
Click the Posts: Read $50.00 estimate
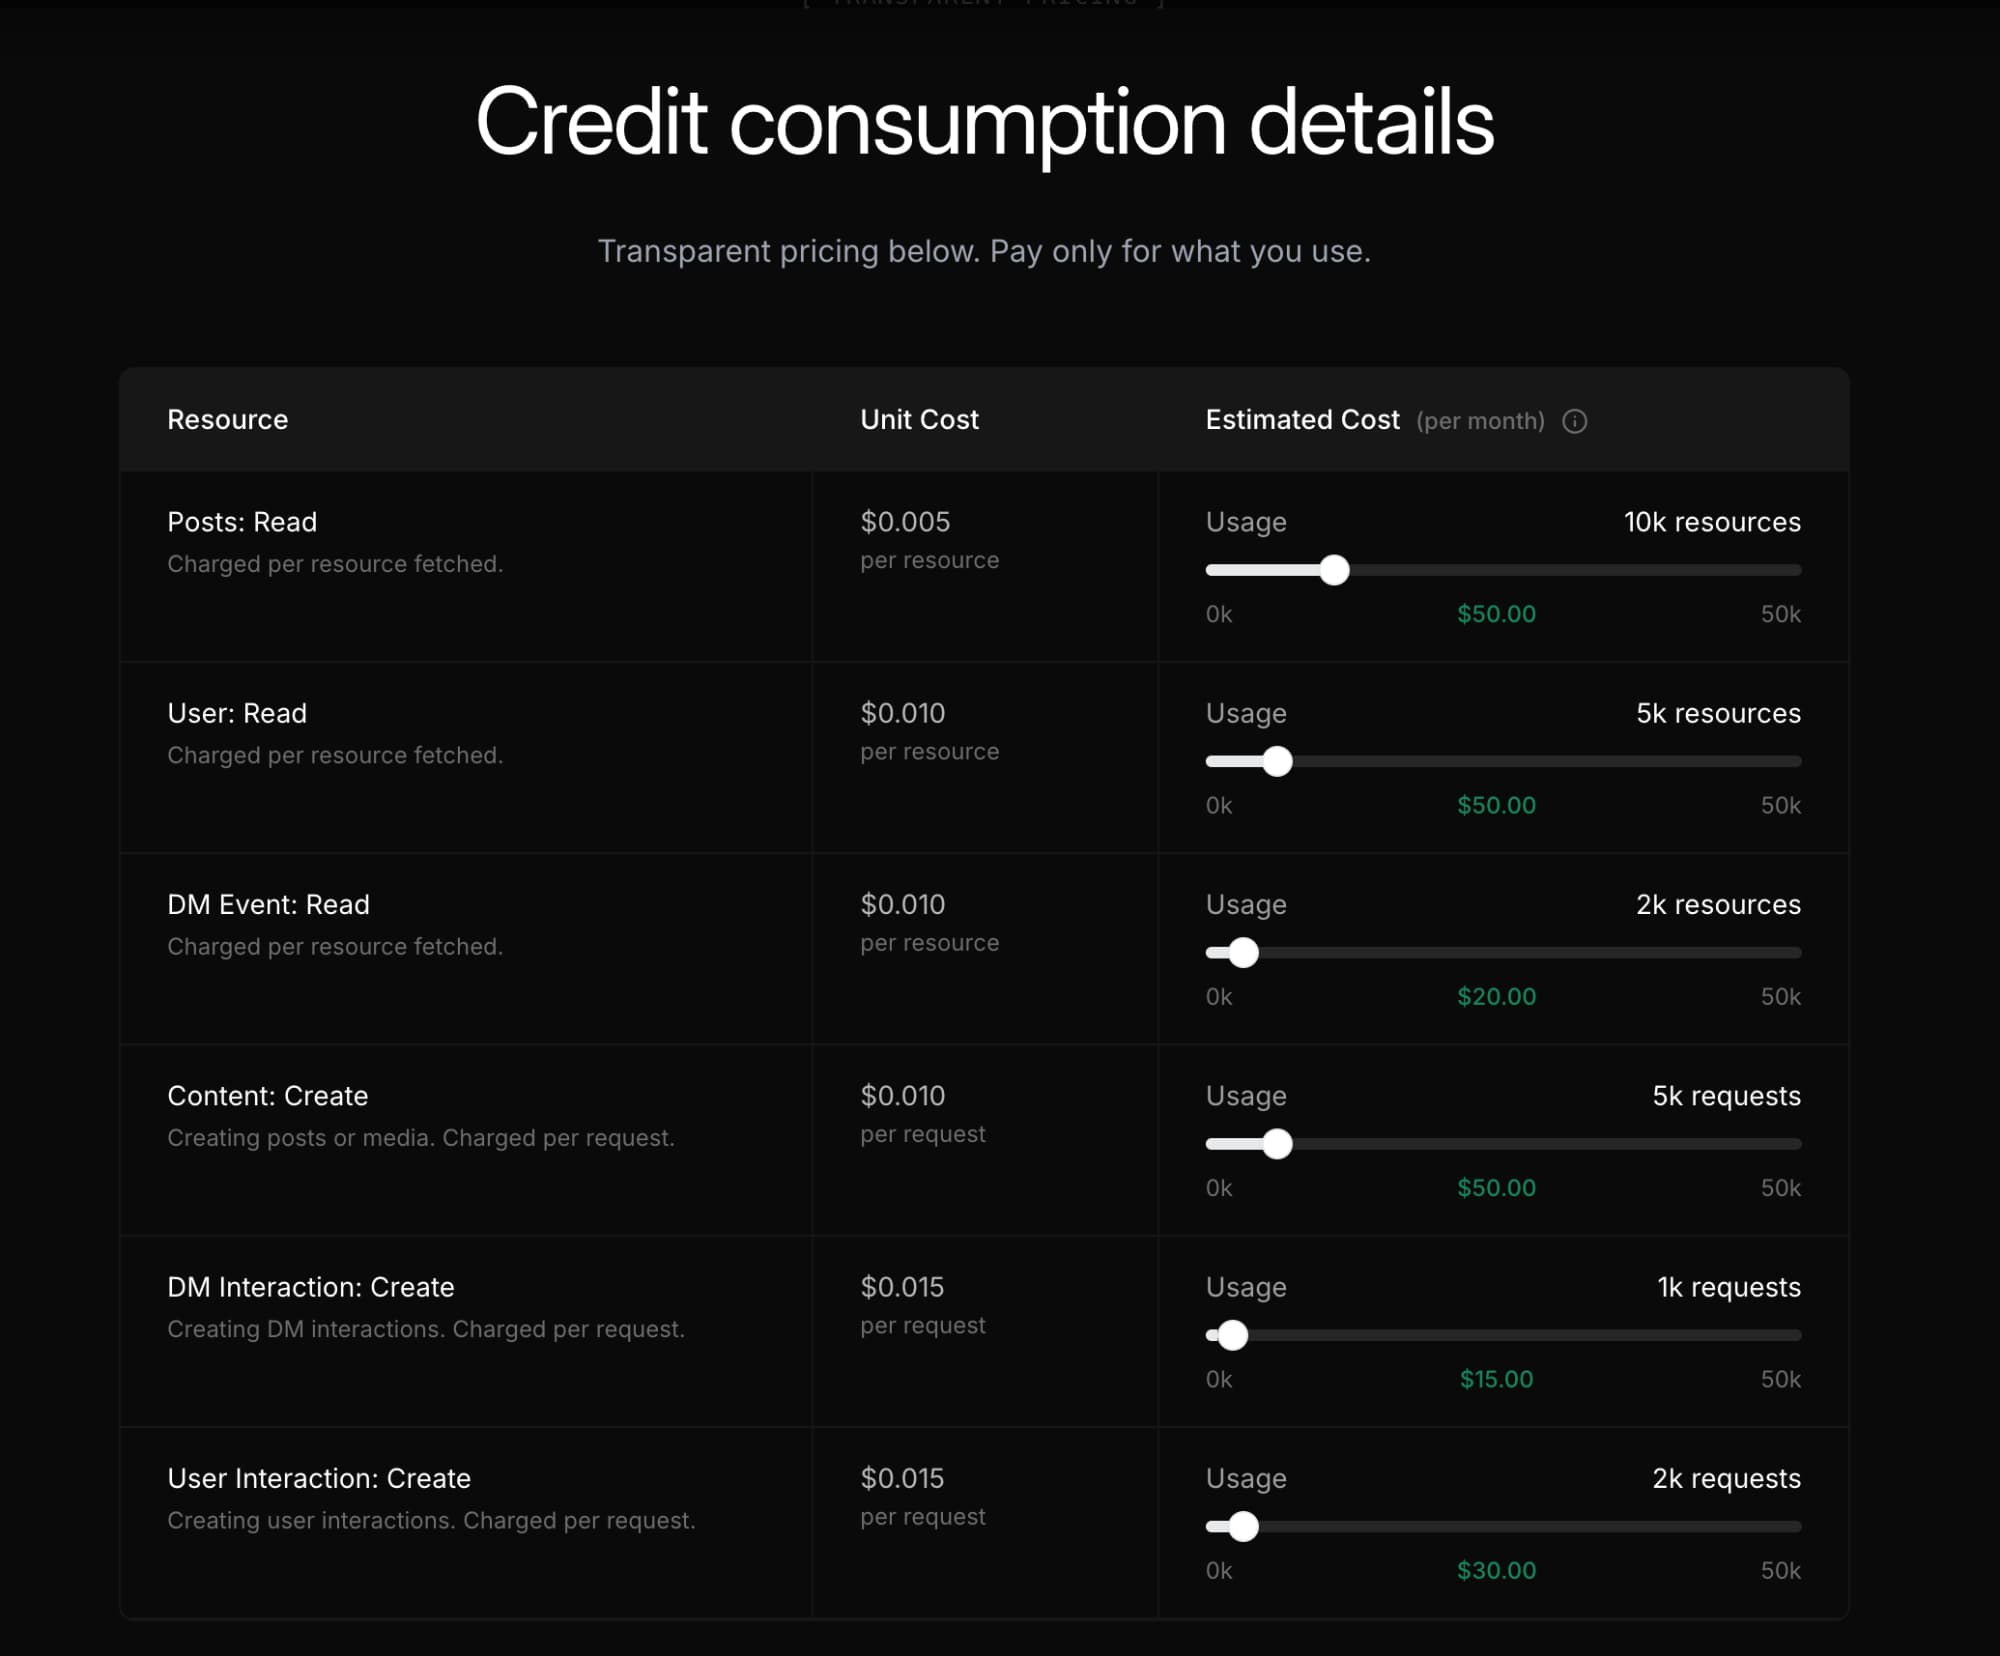tap(1496, 614)
